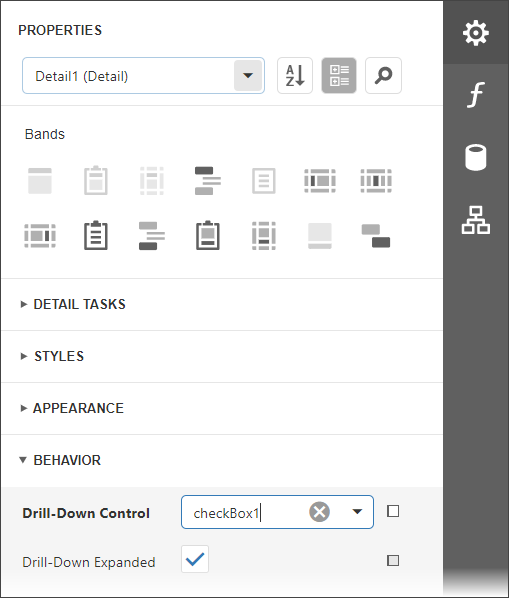This screenshot has width=509, height=598.
Task: Insert a Vertical Total band
Action: pos(40,236)
